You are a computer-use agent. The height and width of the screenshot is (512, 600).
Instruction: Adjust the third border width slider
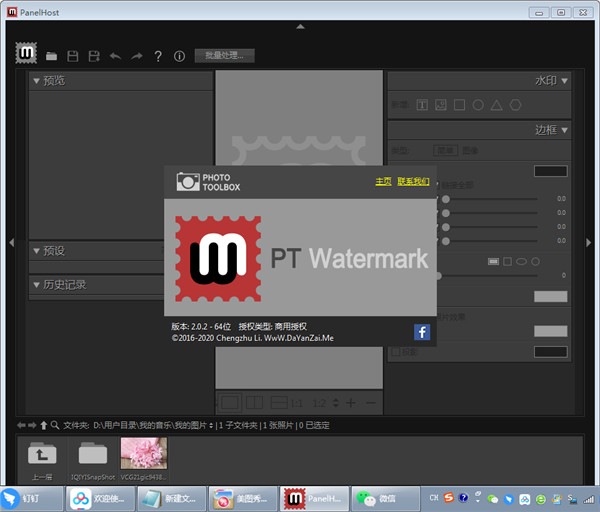446,227
